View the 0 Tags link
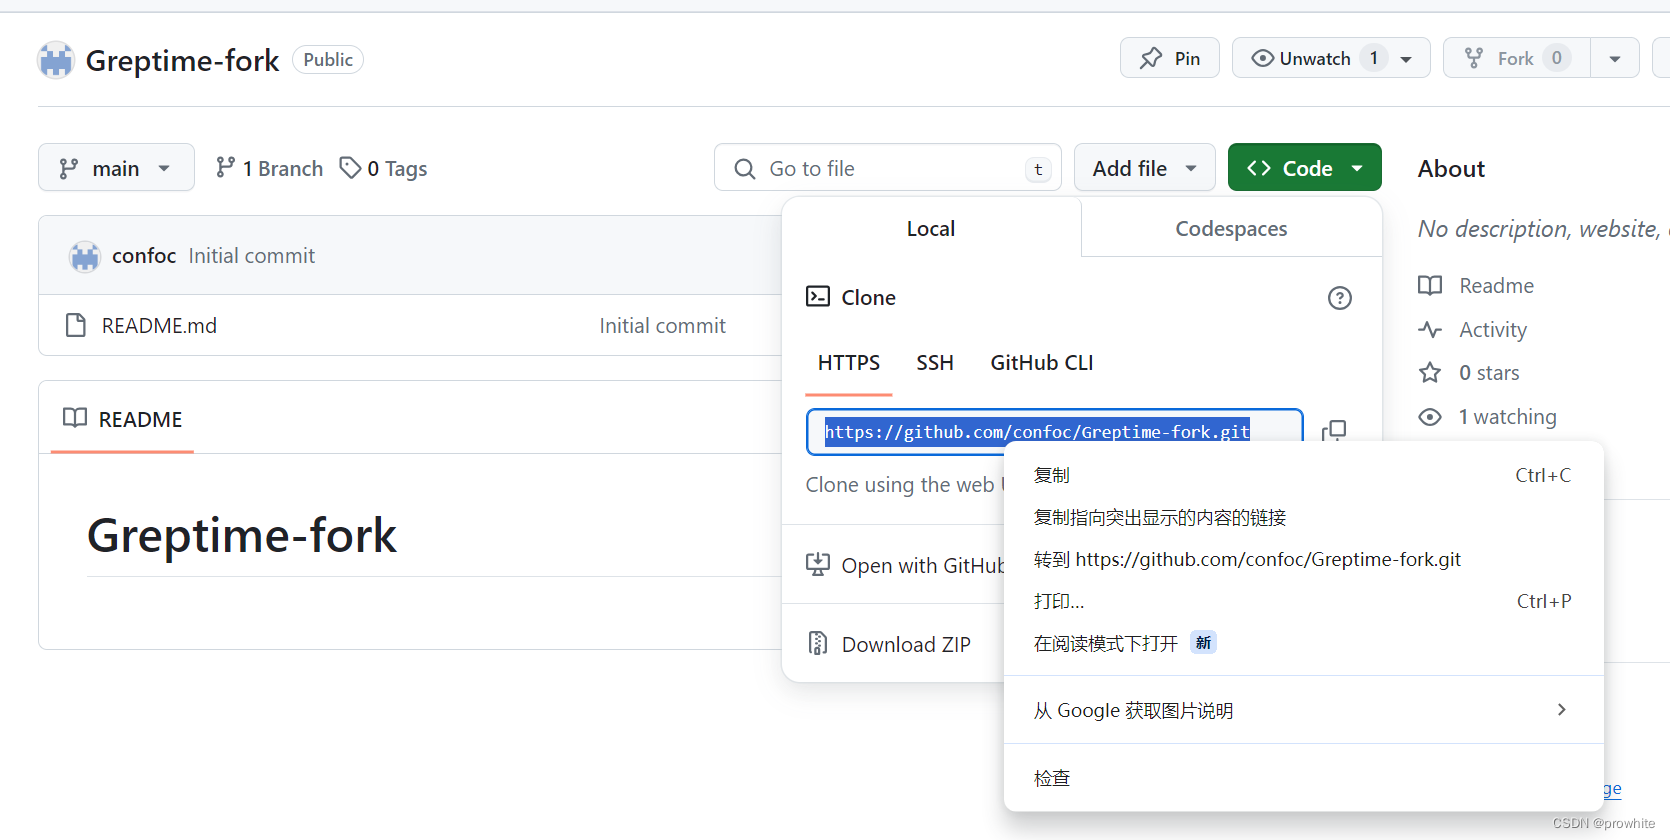The height and width of the screenshot is (840, 1670). [x=383, y=168]
